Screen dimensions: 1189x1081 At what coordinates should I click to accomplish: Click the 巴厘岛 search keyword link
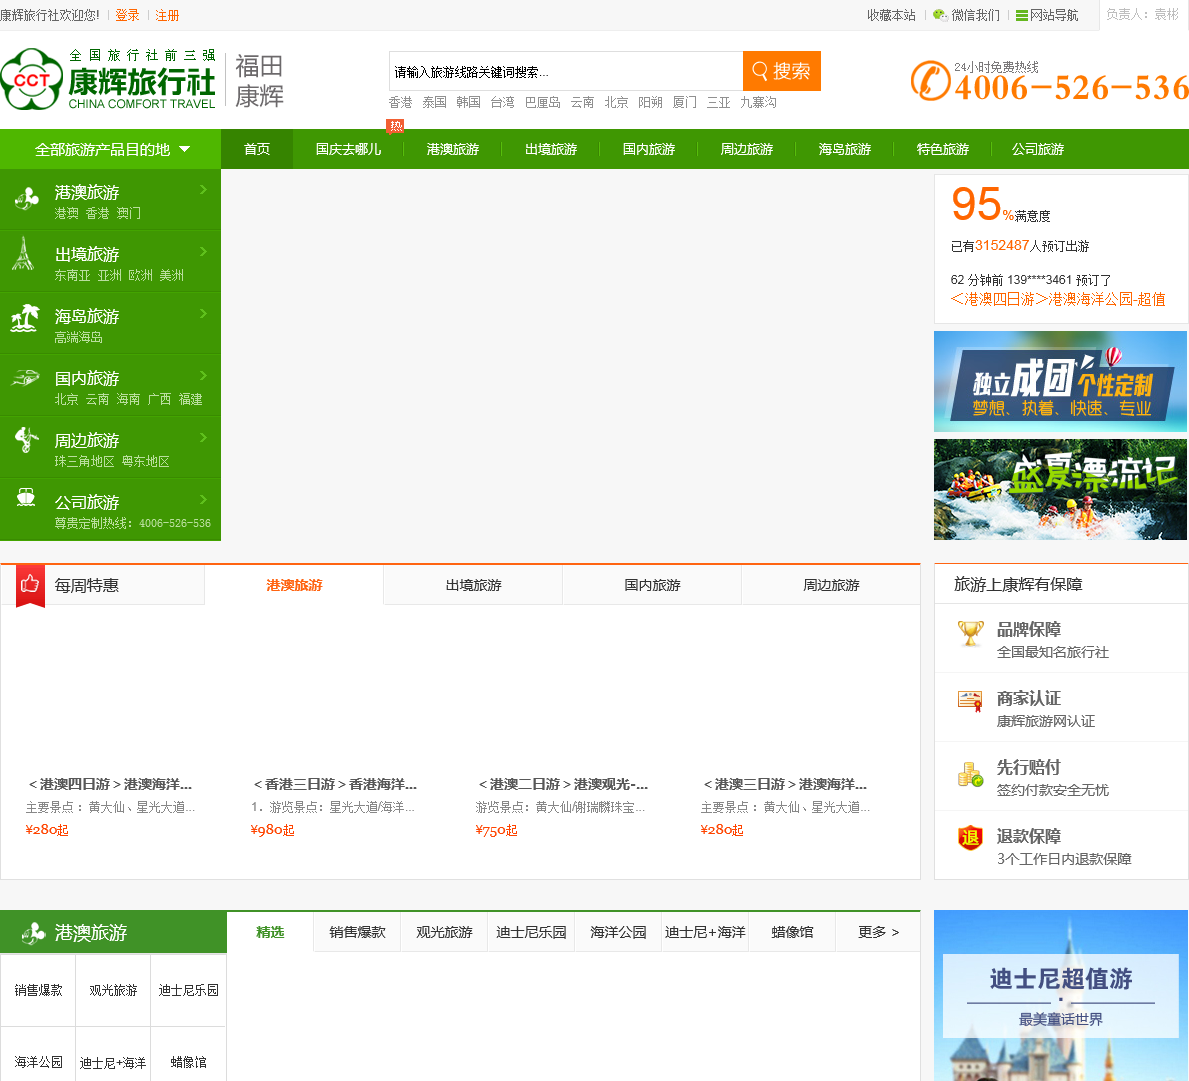click(x=543, y=102)
